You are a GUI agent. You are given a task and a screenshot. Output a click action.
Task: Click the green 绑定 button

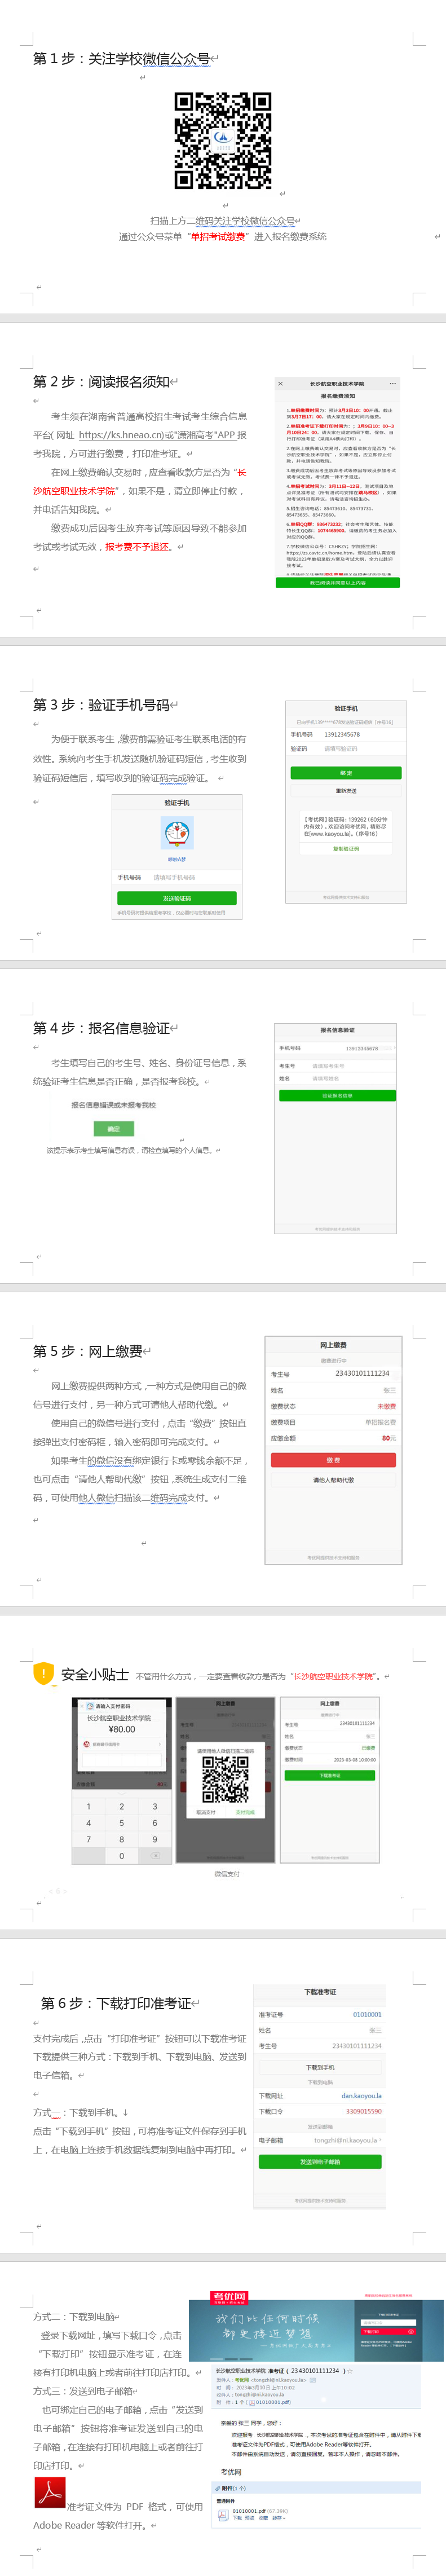(x=346, y=773)
